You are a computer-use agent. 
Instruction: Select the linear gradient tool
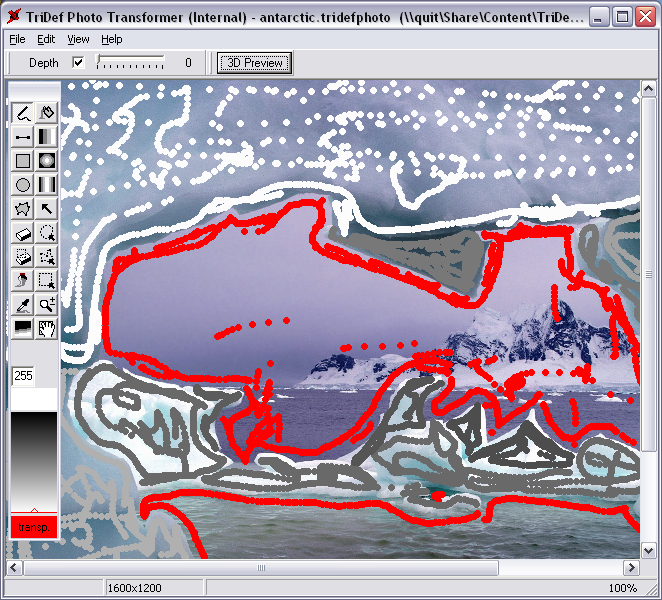[x=46, y=137]
